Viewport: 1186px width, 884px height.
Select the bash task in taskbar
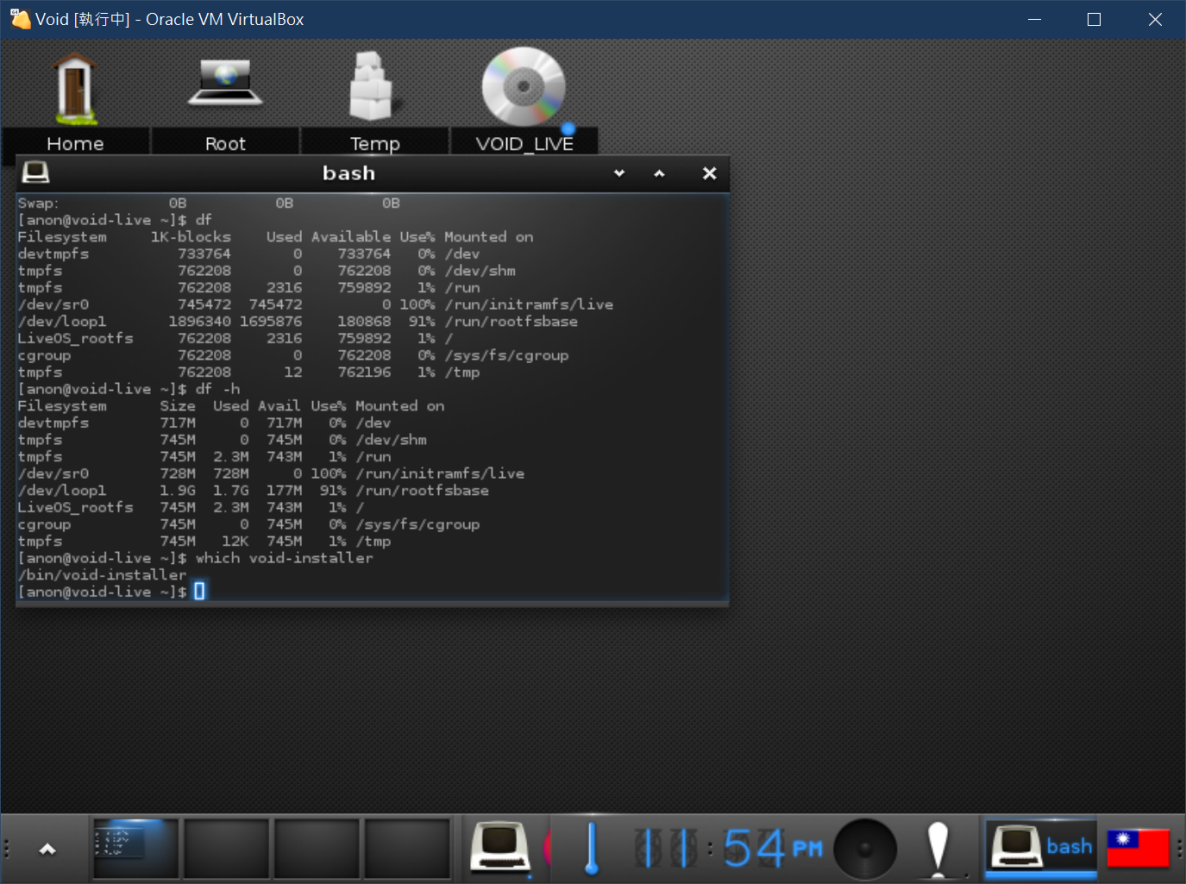pos(1041,848)
